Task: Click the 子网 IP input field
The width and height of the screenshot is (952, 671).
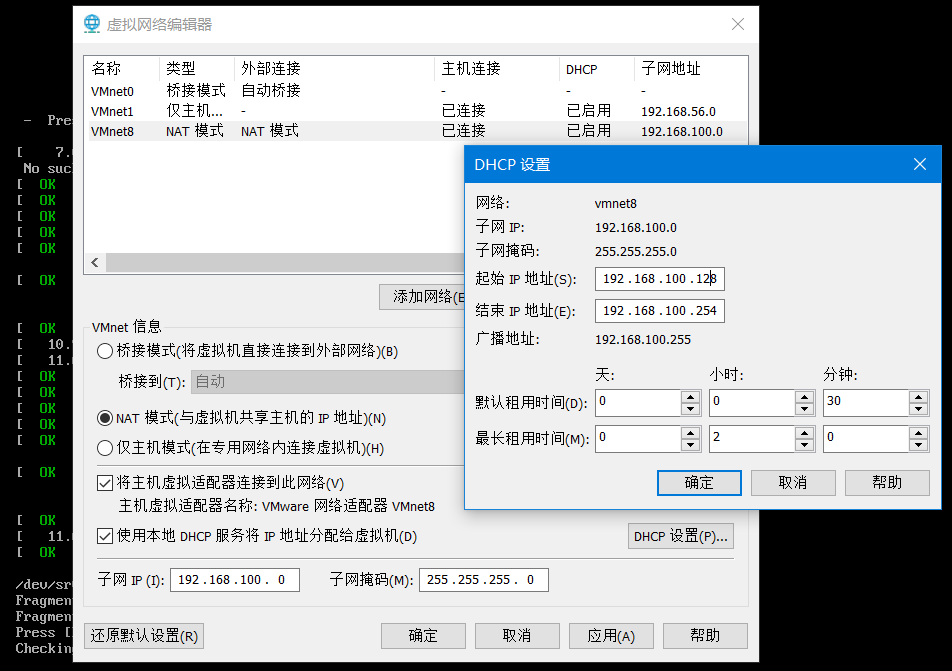Action: coord(235,580)
